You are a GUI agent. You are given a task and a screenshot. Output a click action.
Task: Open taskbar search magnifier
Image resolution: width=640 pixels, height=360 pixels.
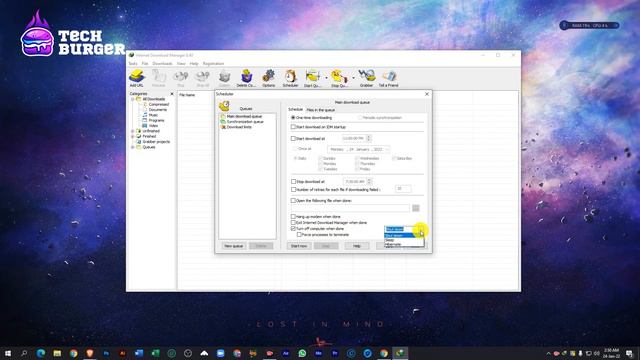pyautogui.click(x=24, y=353)
